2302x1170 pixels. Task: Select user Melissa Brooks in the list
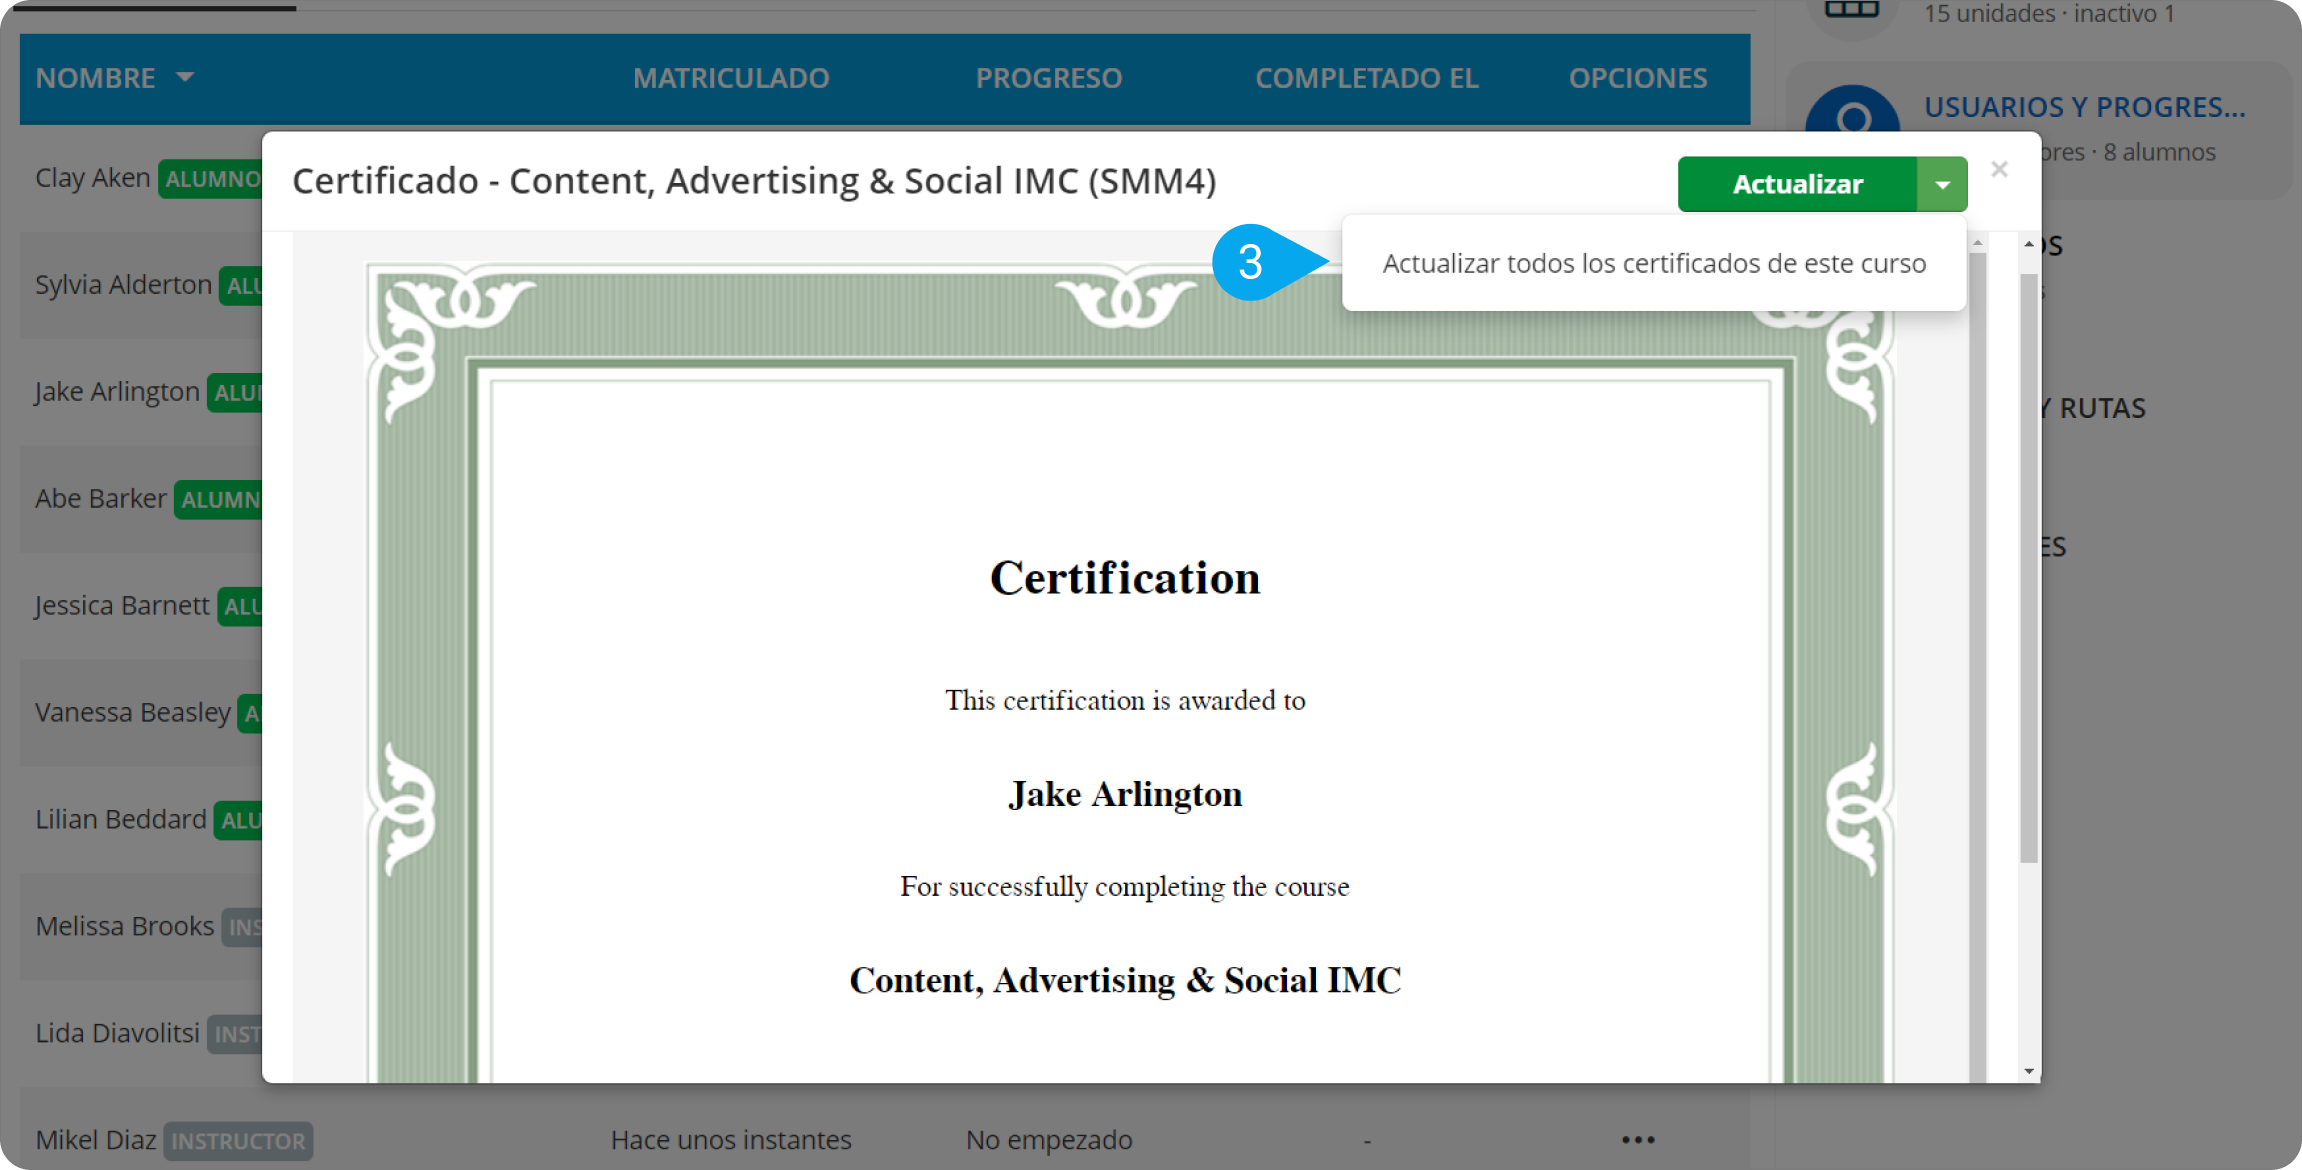[x=125, y=927]
